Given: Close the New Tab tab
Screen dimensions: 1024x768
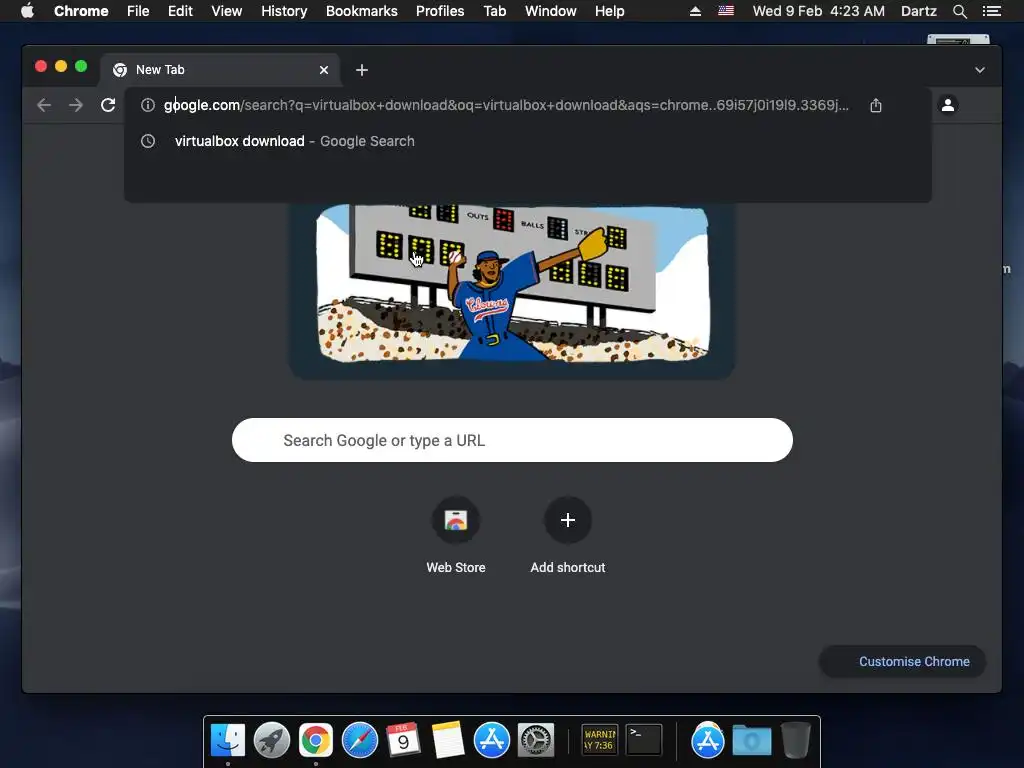Looking at the screenshot, I should (324, 70).
